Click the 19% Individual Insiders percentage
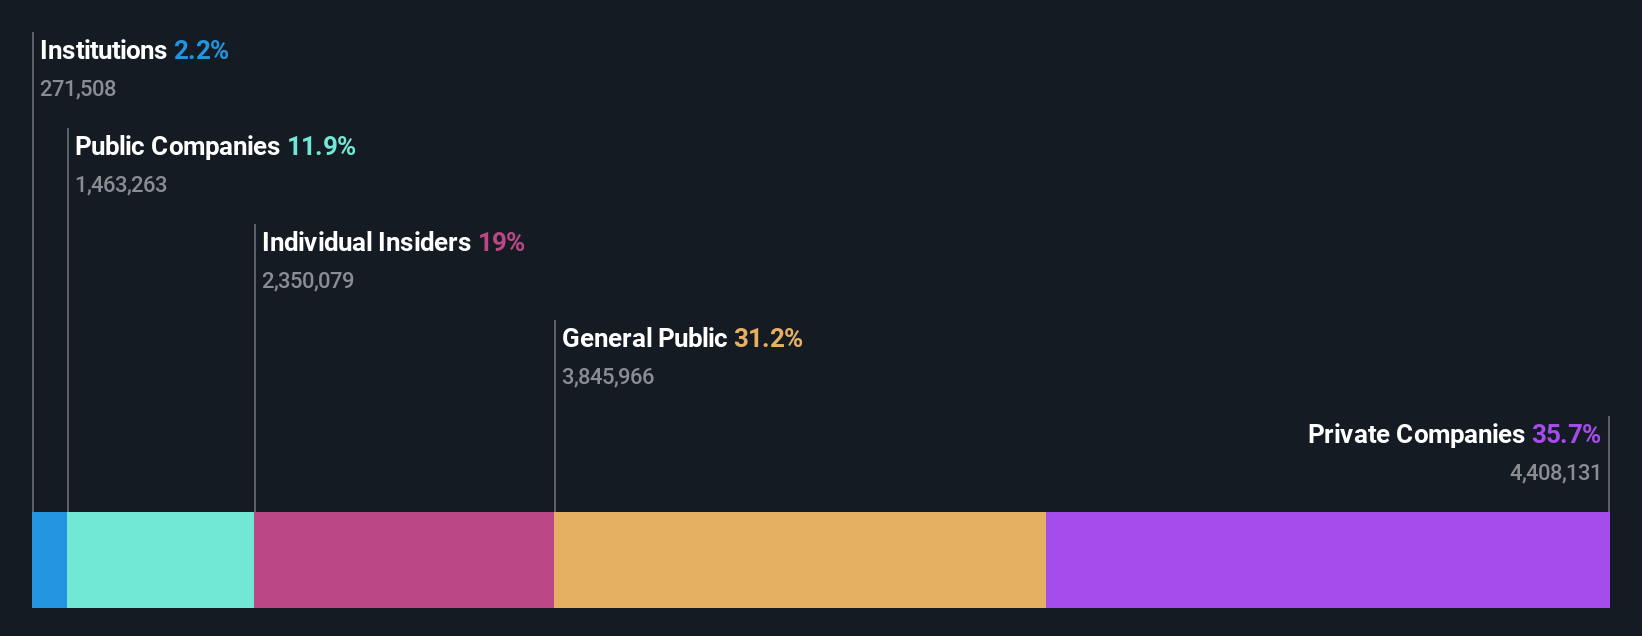Viewport: 1642px width, 636px height. [x=501, y=242]
